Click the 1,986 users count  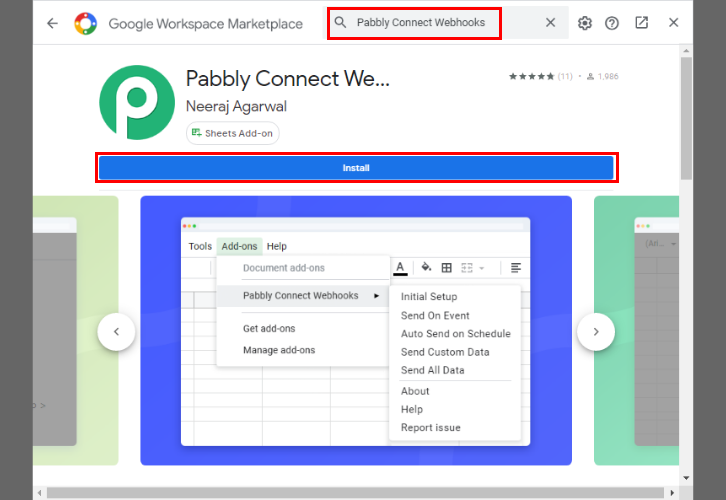click(603, 76)
